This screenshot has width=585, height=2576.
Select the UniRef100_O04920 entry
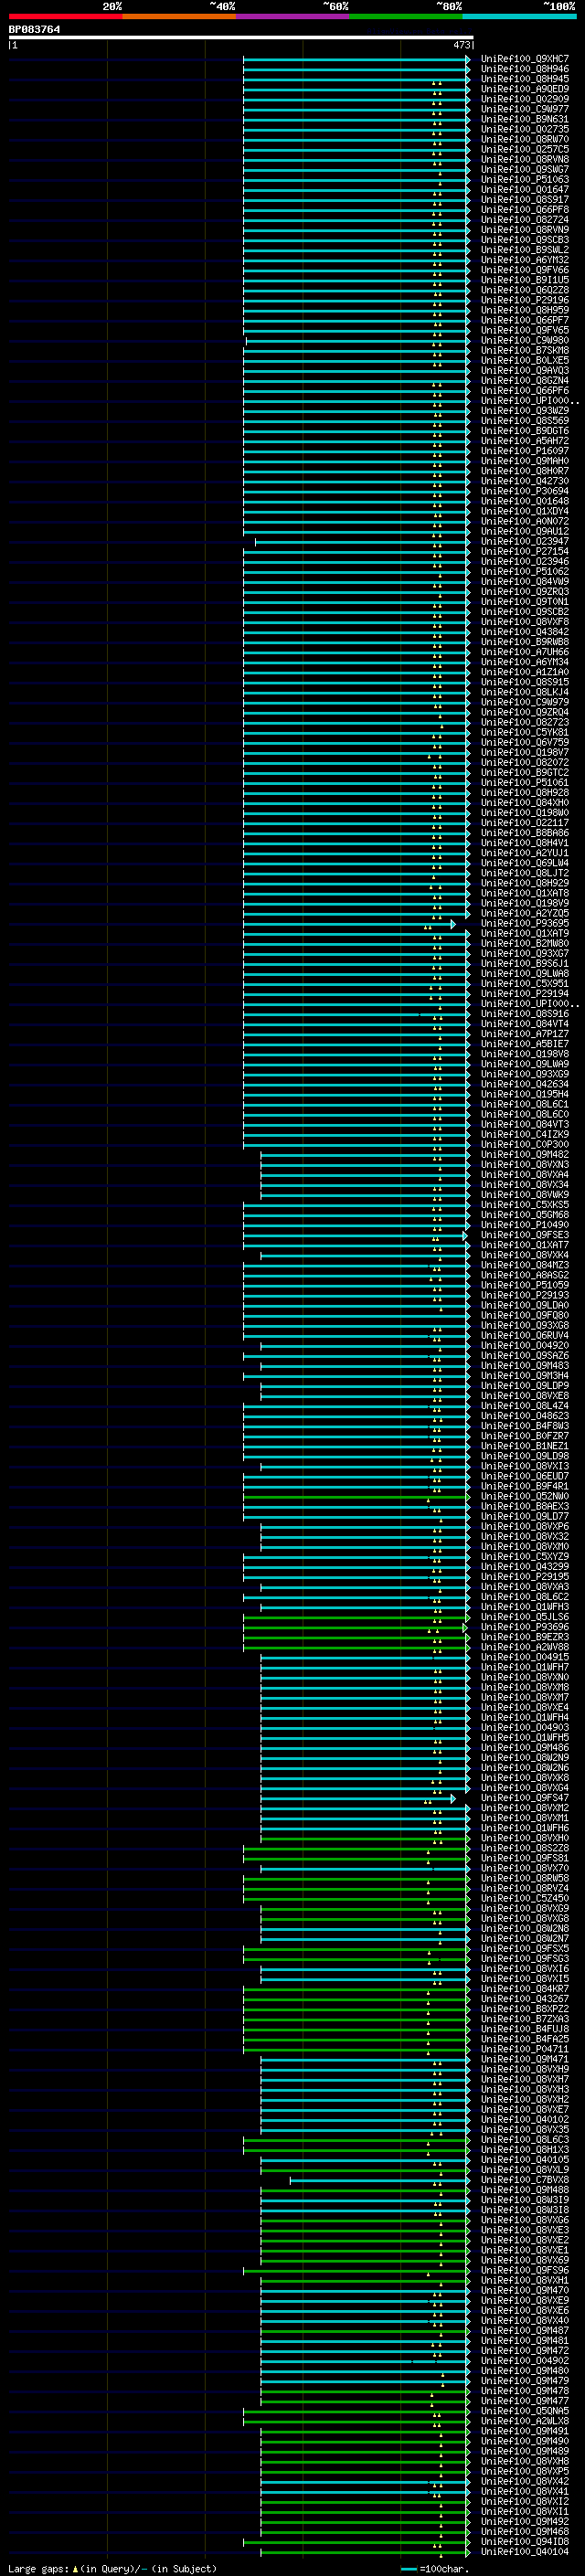(x=525, y=1346)
